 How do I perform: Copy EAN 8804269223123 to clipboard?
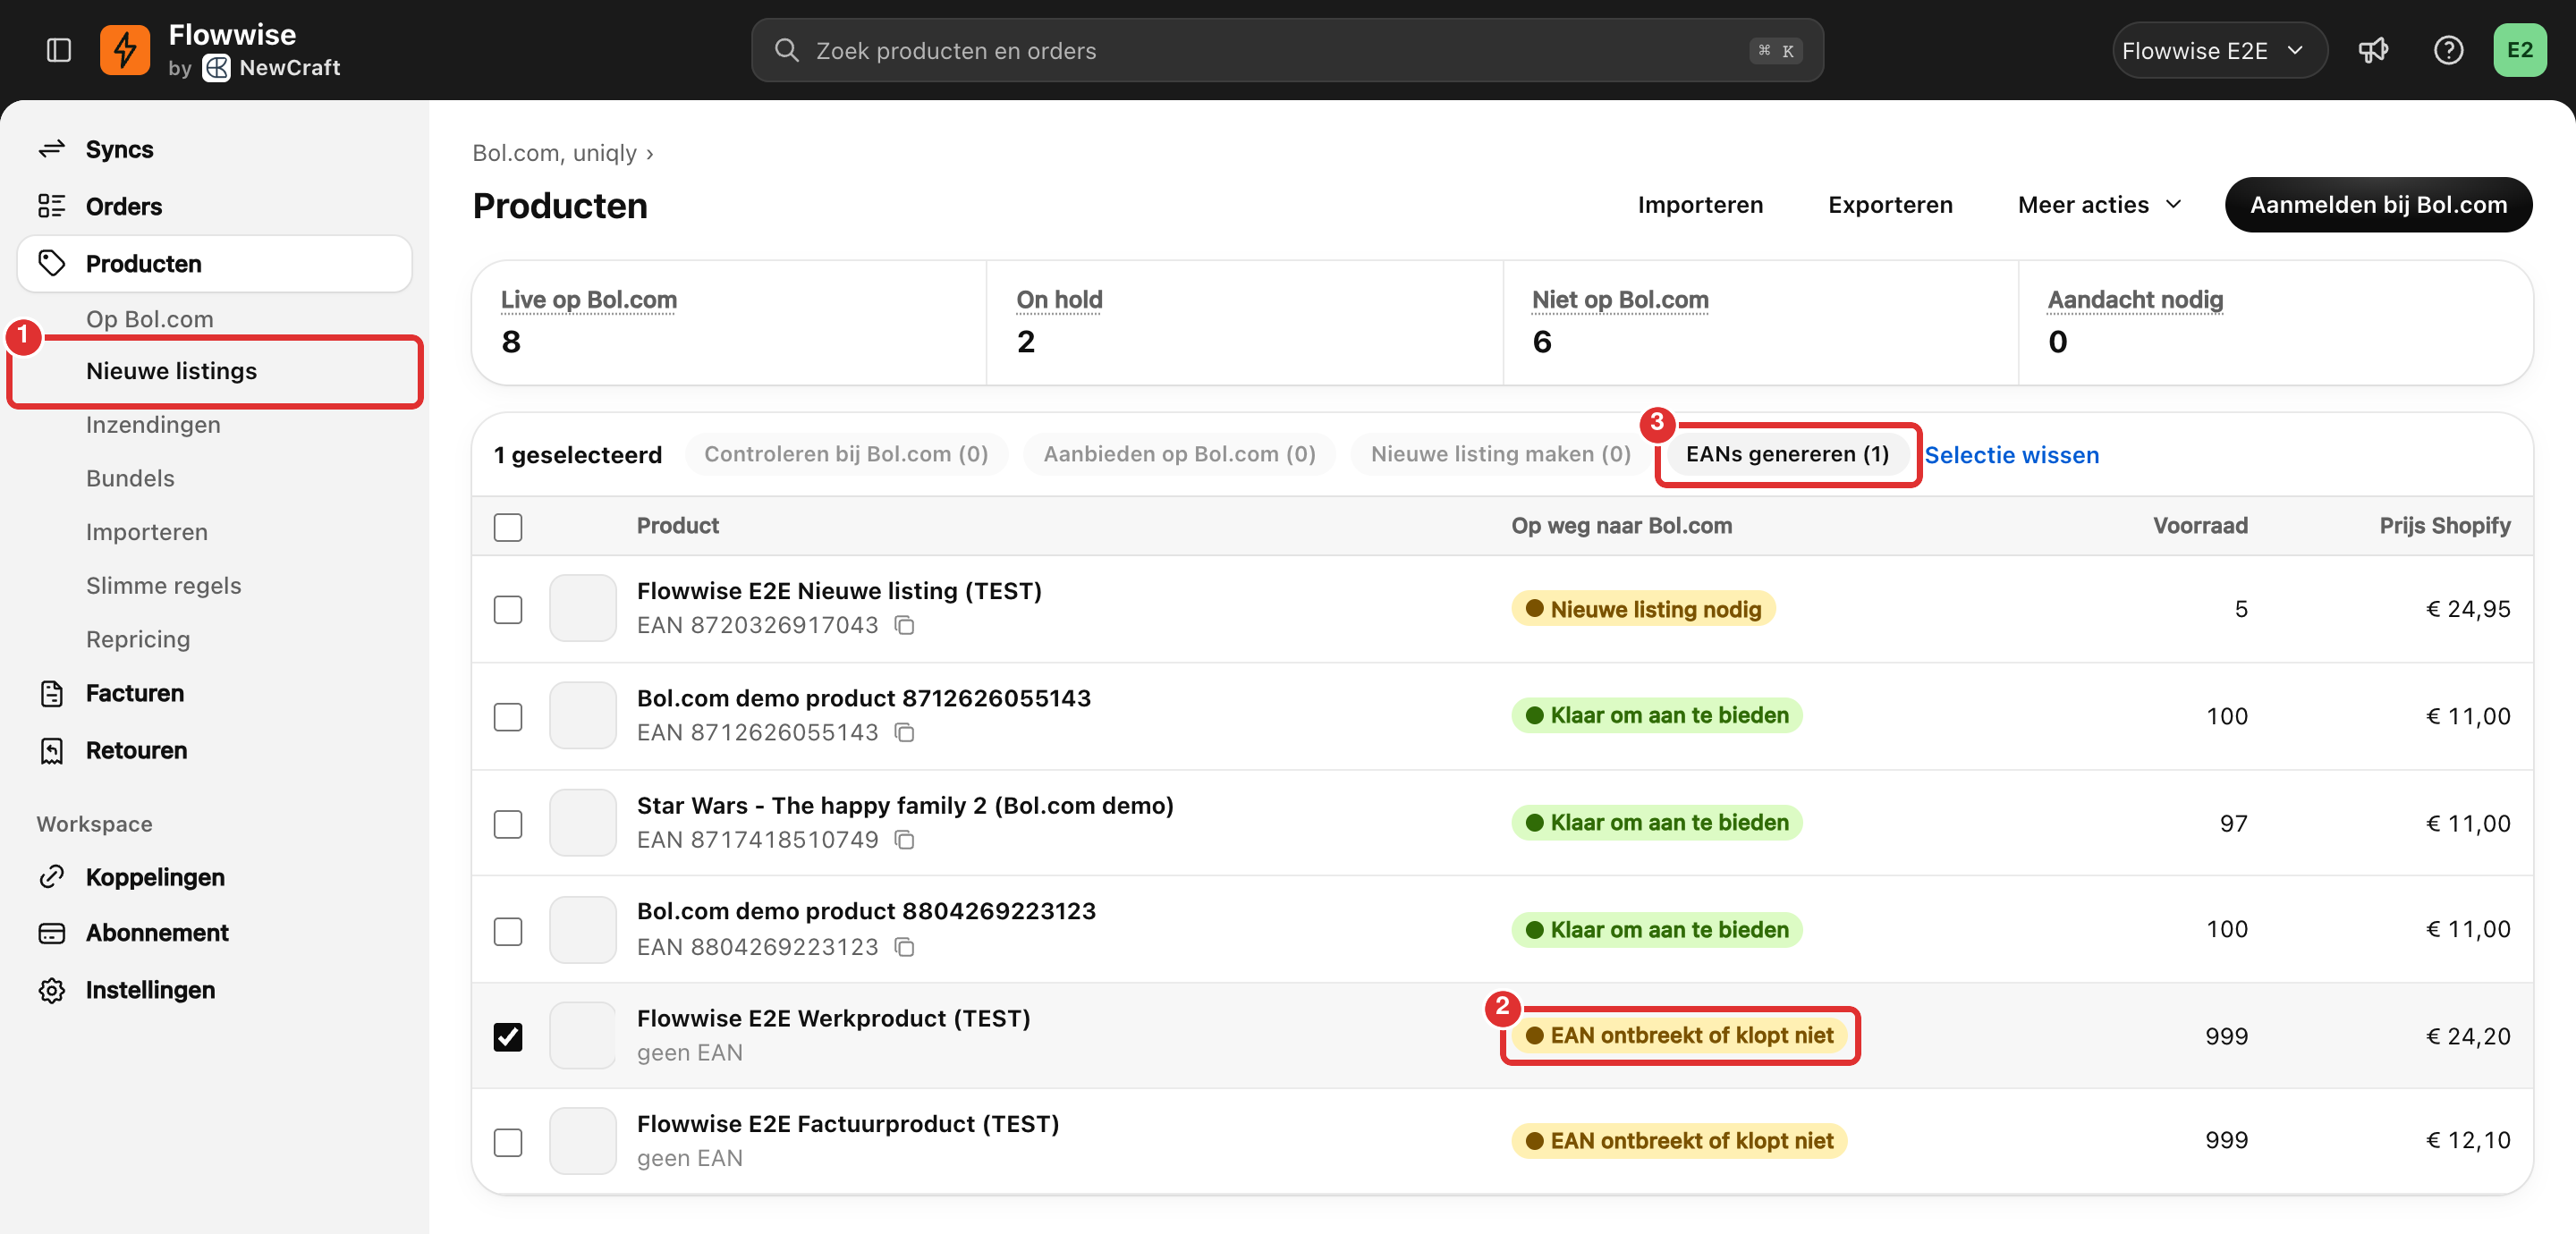904,947
